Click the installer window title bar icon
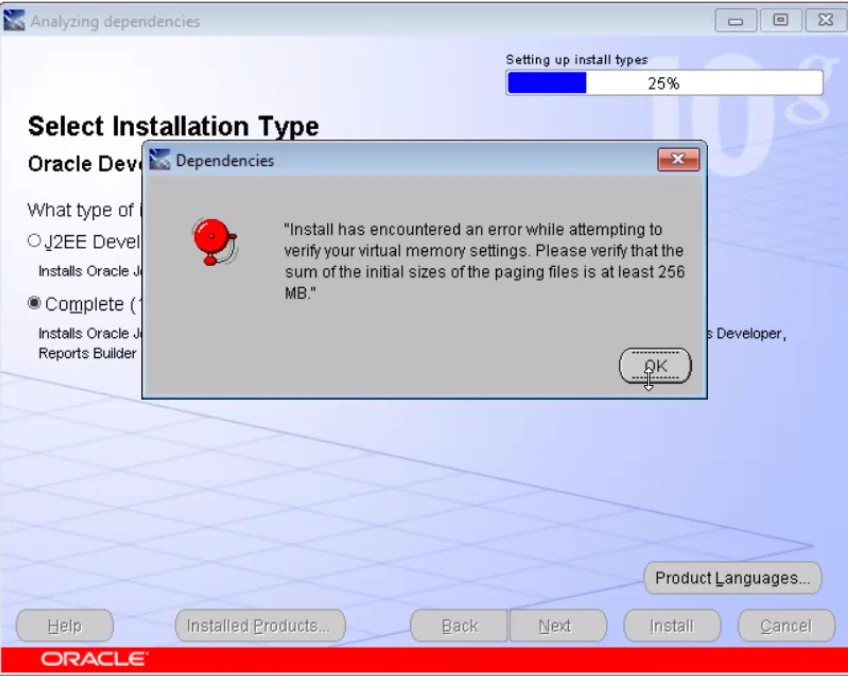 coord(14,21)
